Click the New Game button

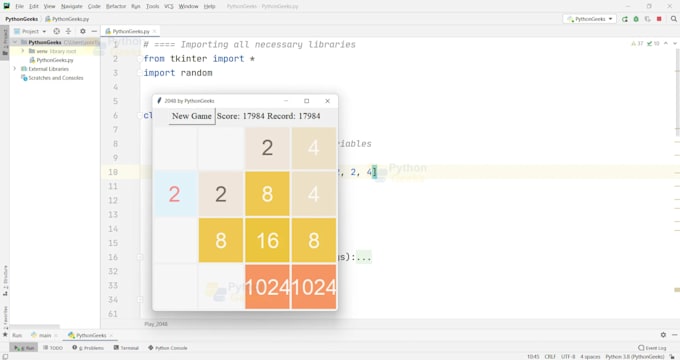tap(192, 116)
